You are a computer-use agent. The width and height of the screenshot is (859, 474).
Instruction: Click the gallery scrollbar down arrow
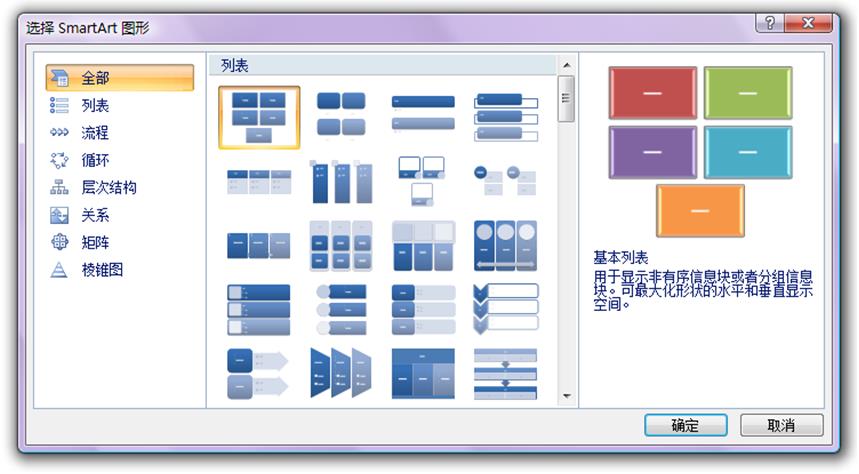click(x=567, y=396)
